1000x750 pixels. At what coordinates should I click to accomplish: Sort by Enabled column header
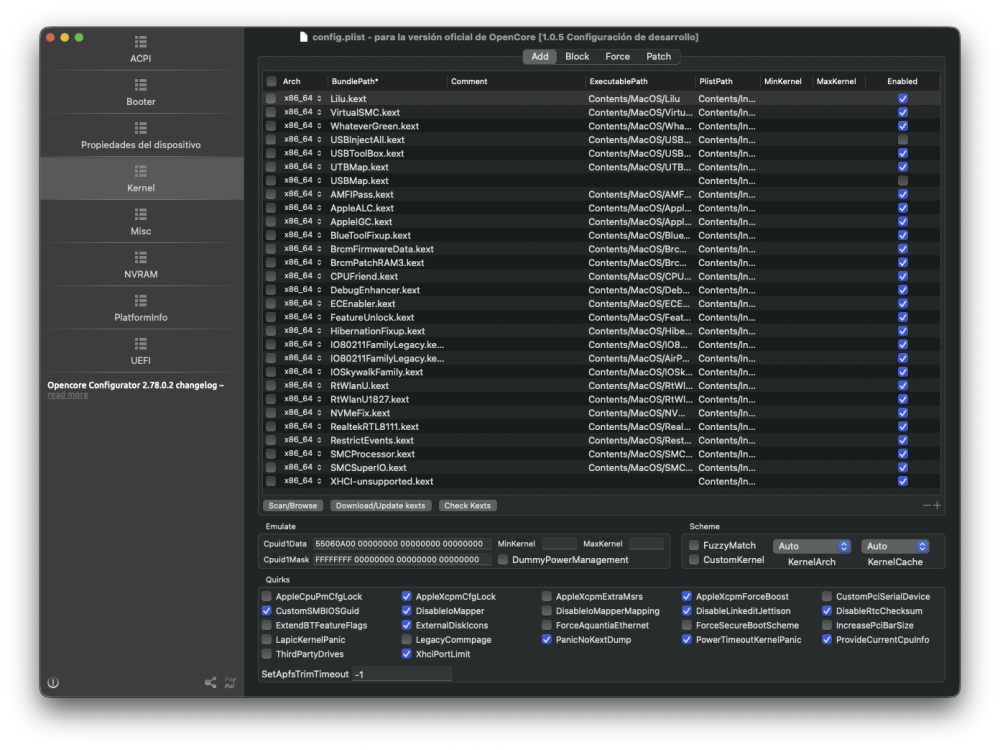coord(902,81)
